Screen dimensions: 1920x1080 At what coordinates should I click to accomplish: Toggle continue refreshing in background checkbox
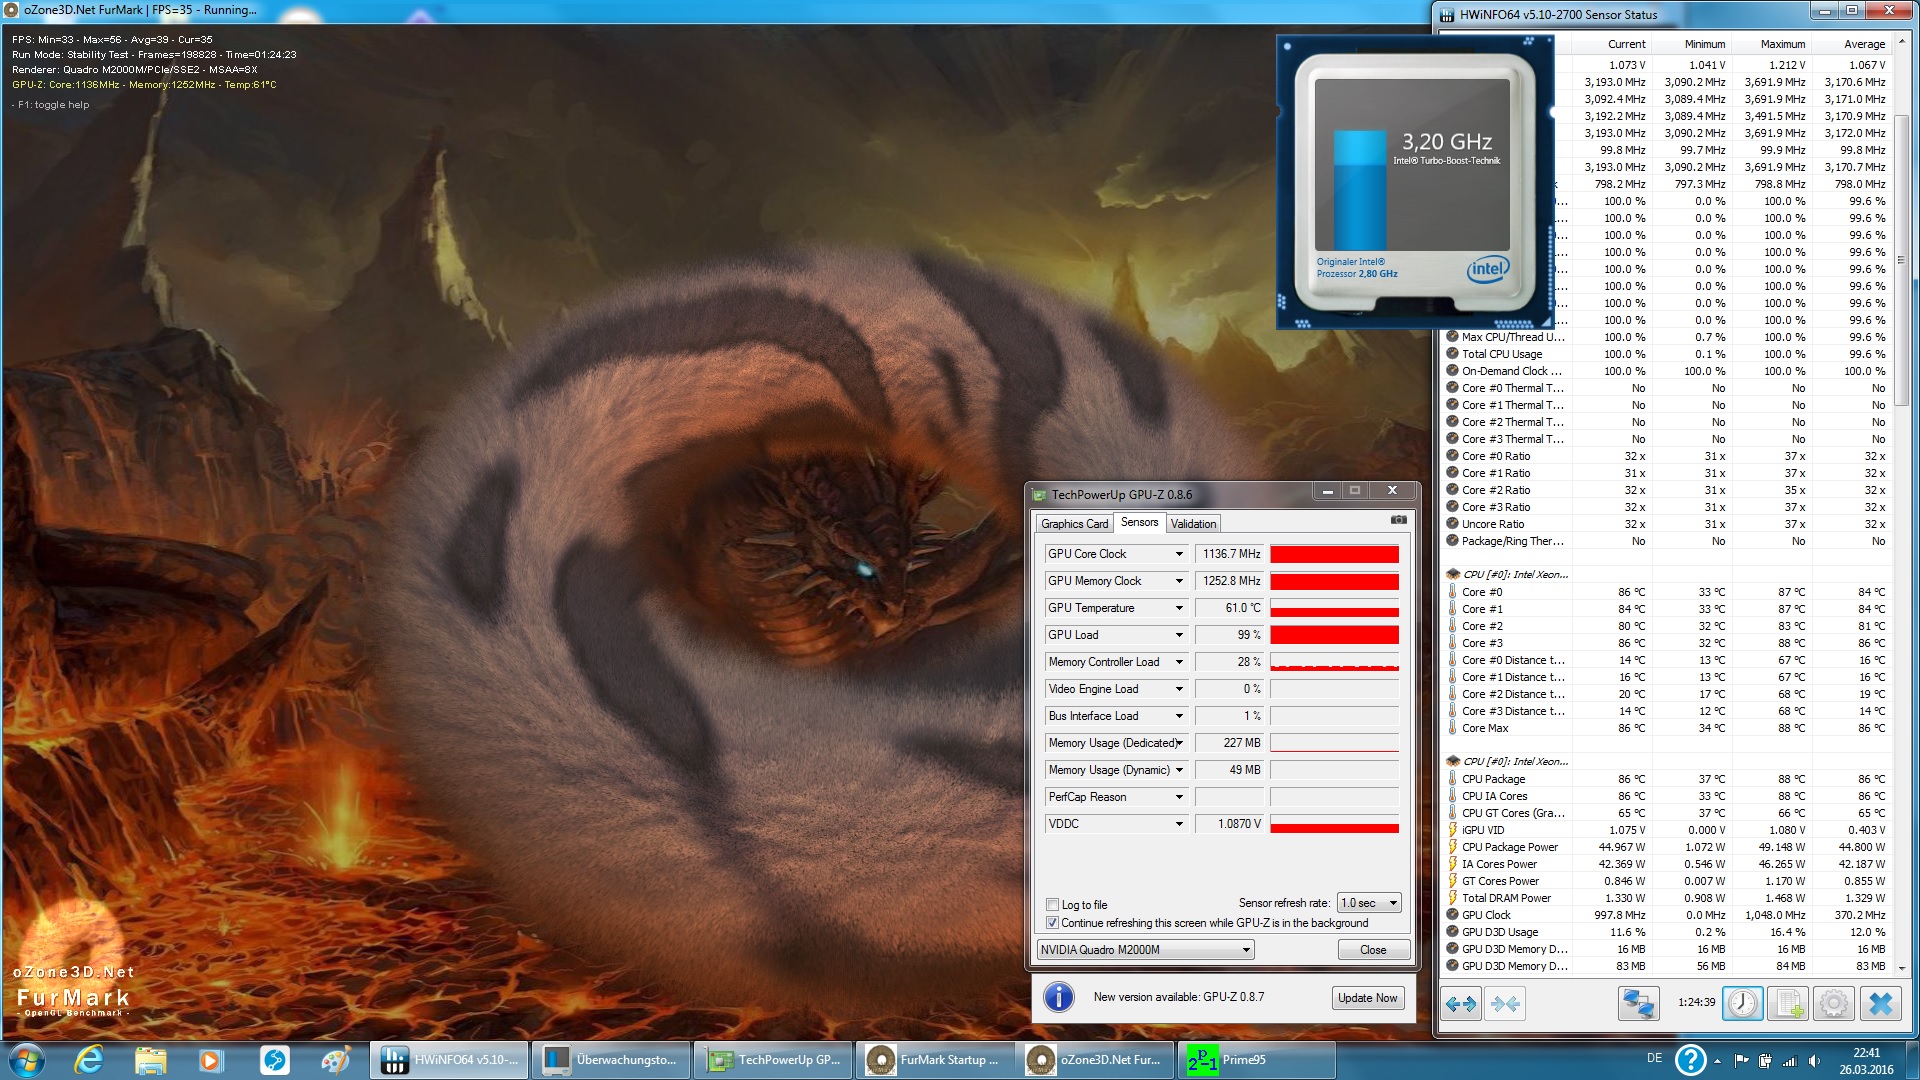[1052, 923]
